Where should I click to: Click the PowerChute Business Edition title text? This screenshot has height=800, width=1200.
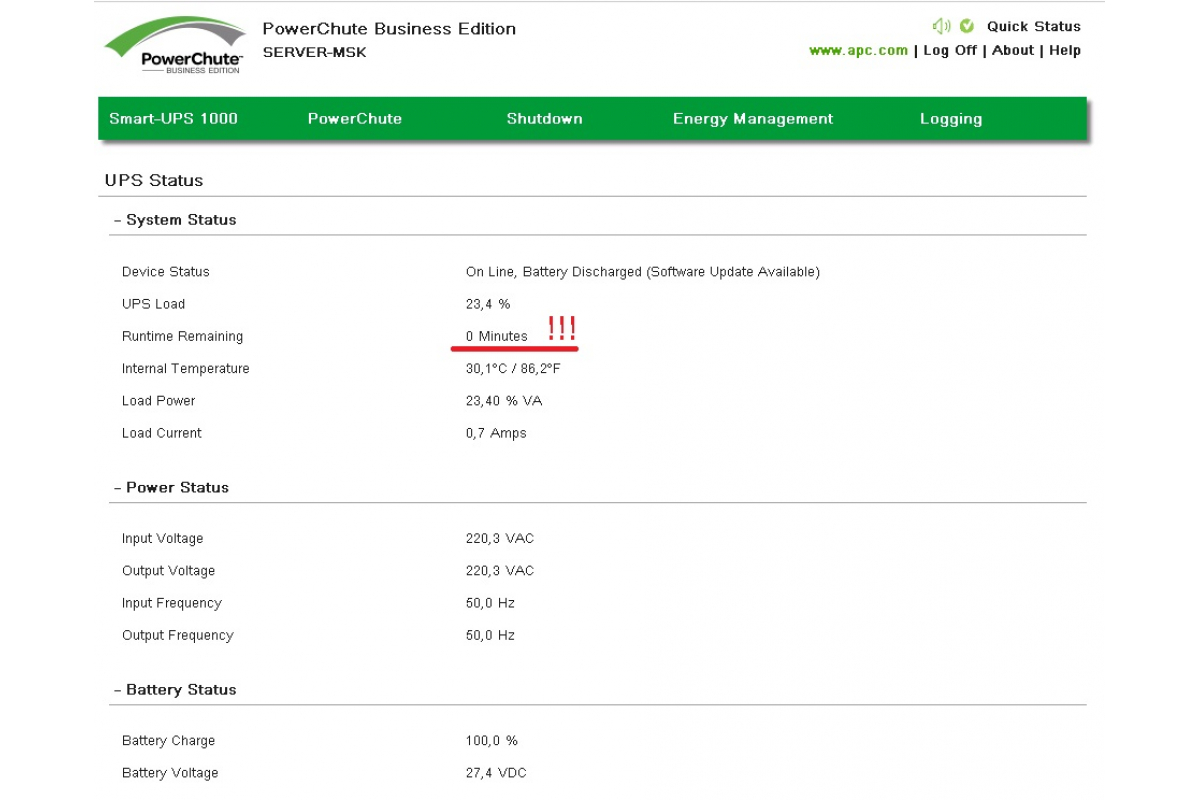[389, 29]
